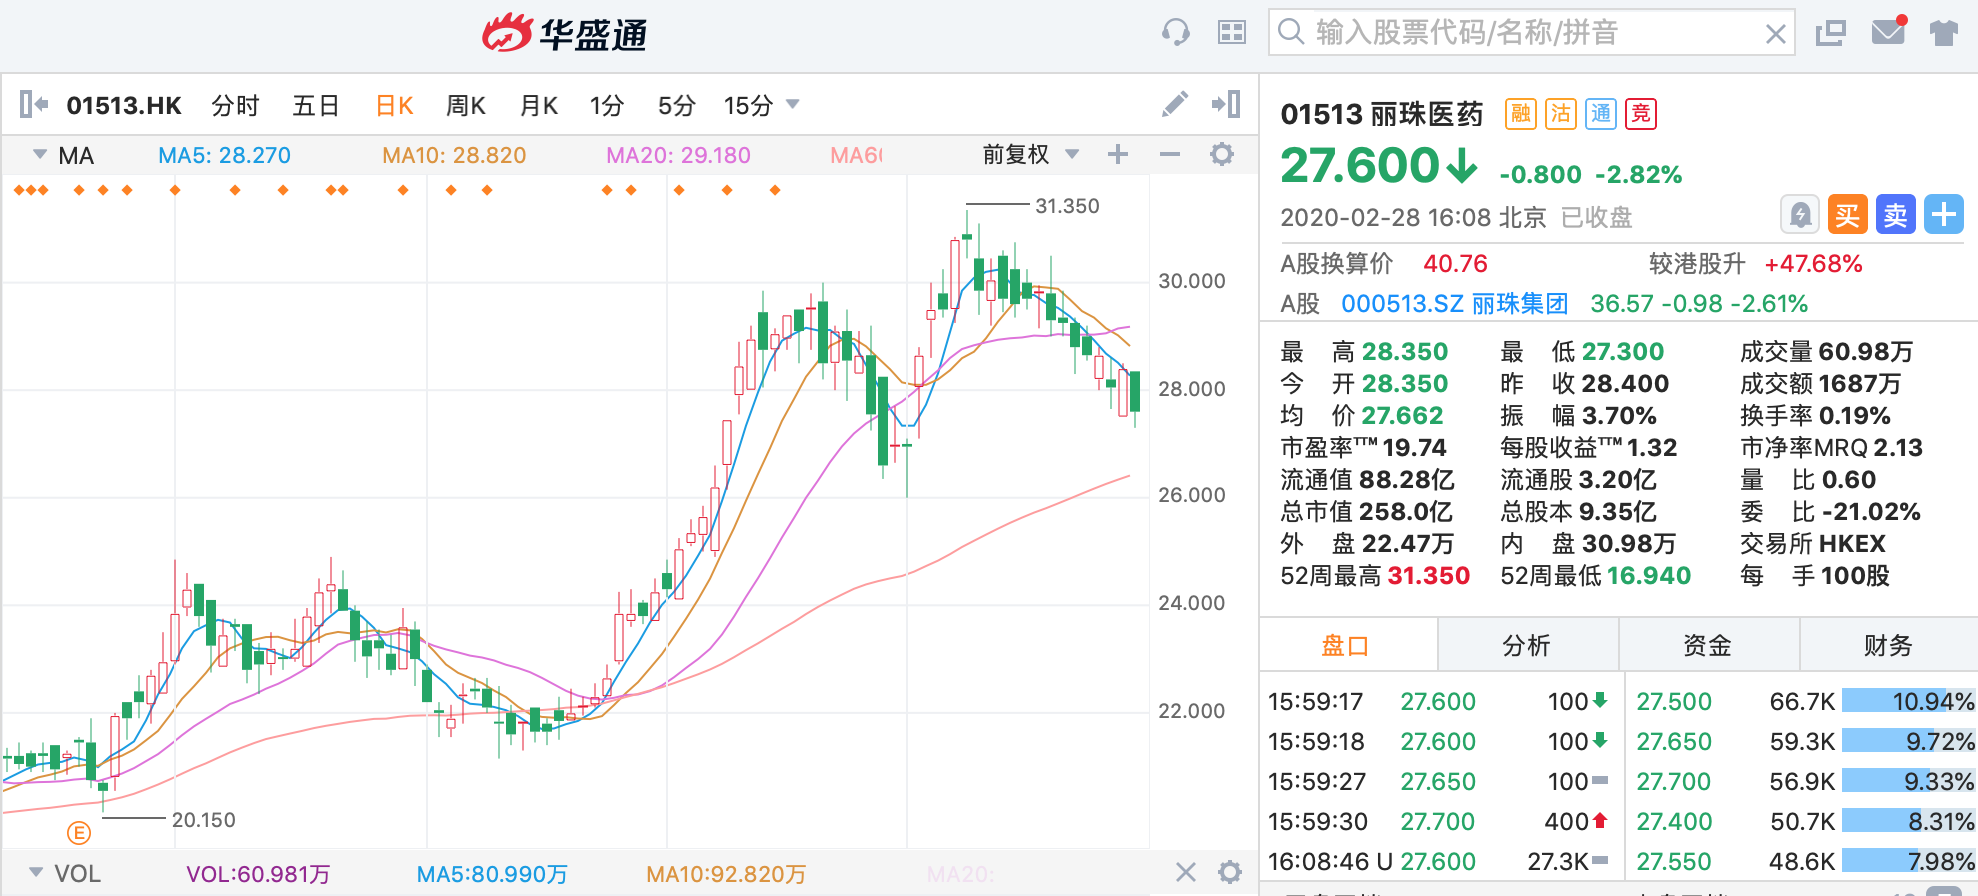This screenshot has width=1978, height=896.
Task: Add stock to watchlist plus button
Action: (x=1944, y=215)
